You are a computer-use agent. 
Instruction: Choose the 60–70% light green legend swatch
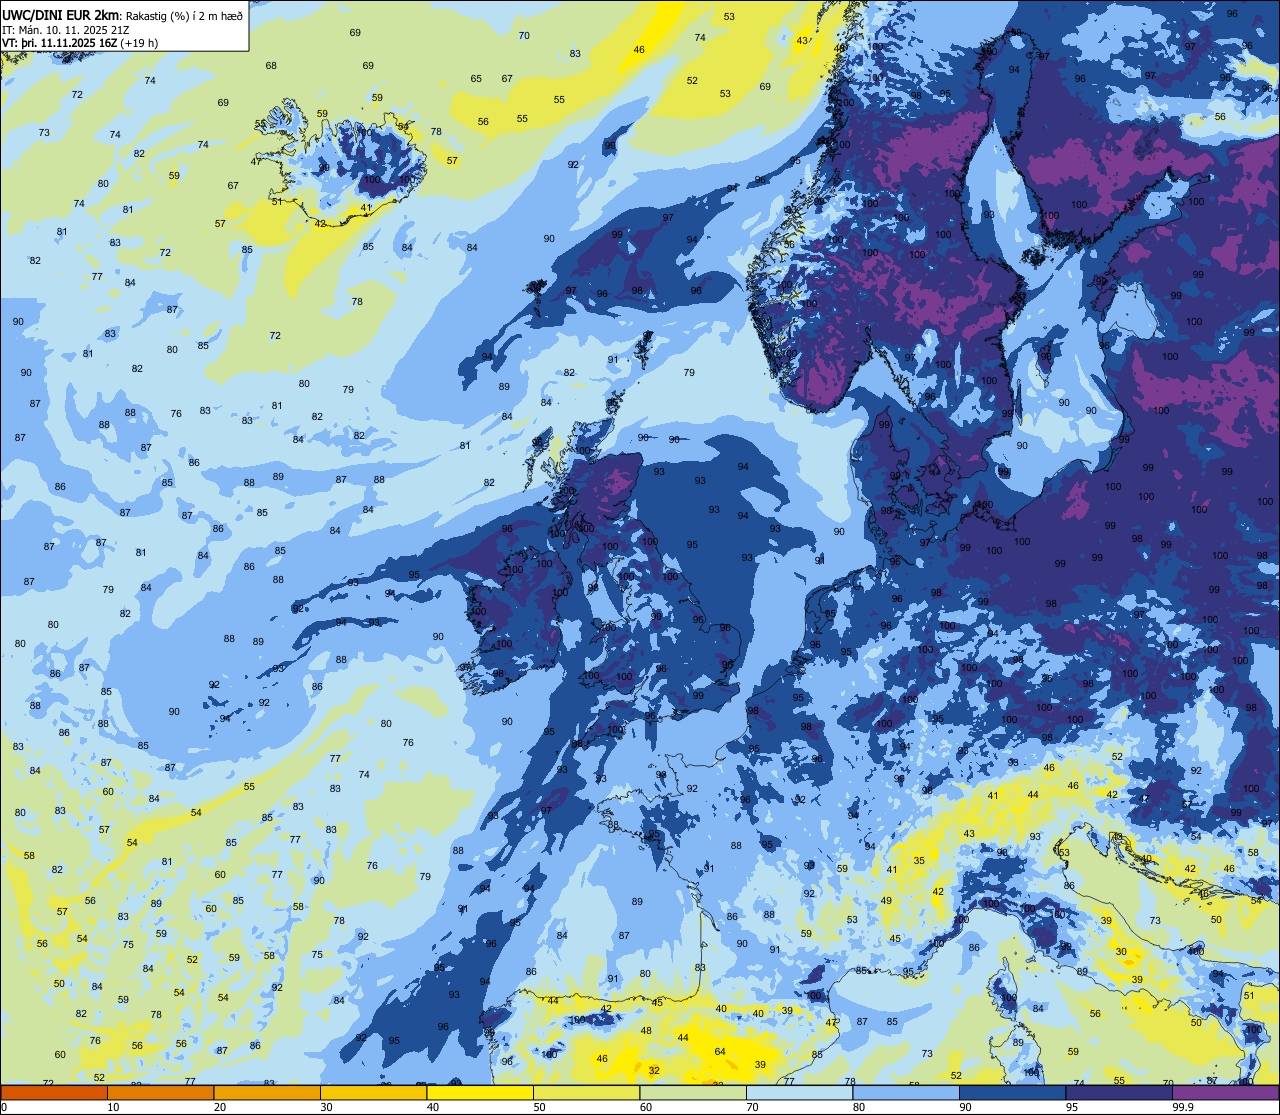[693, 1092]
